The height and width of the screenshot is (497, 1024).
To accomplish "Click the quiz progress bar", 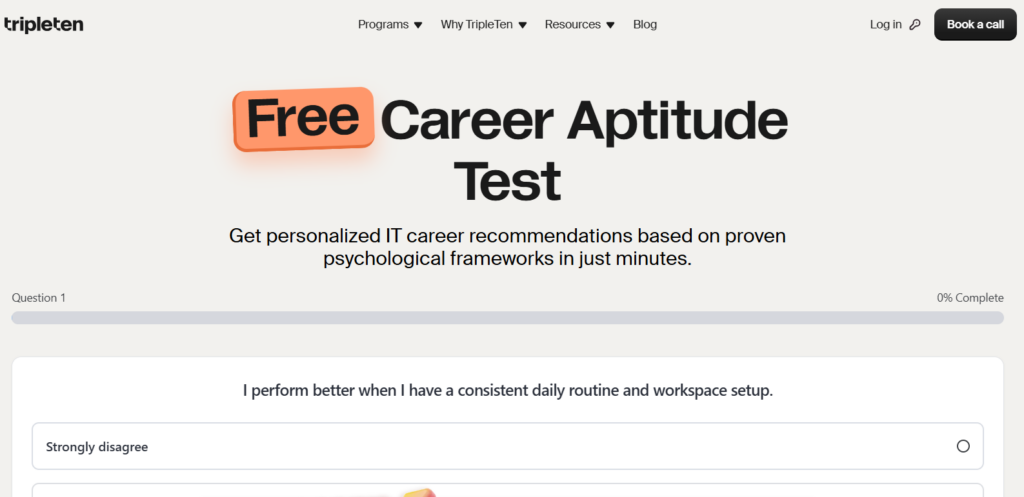I will click(x=507, y=318).
